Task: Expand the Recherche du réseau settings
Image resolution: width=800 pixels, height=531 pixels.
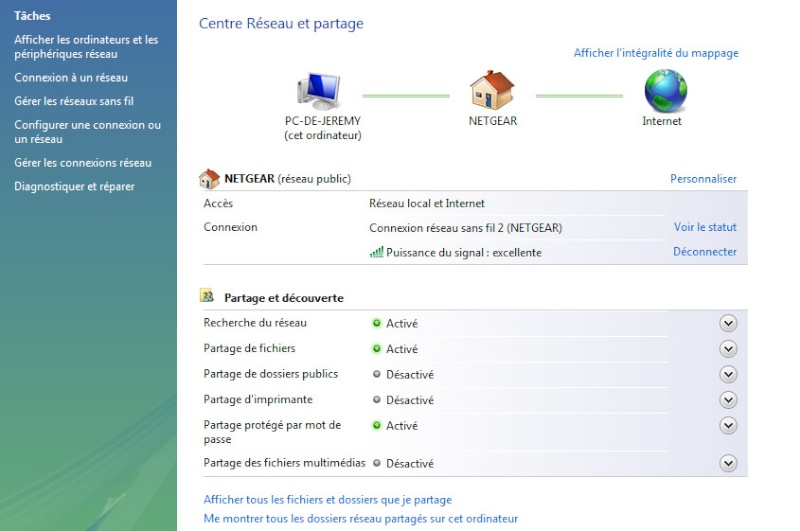Action: 728,323
